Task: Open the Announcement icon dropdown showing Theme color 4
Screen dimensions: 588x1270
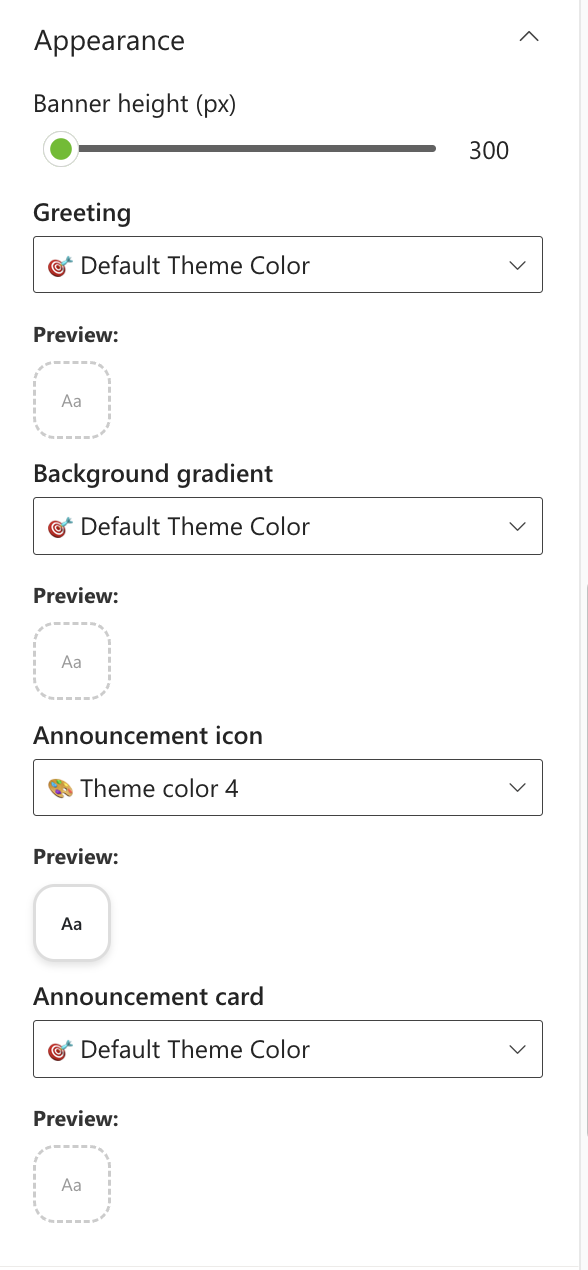Action: tap(288, 787)
